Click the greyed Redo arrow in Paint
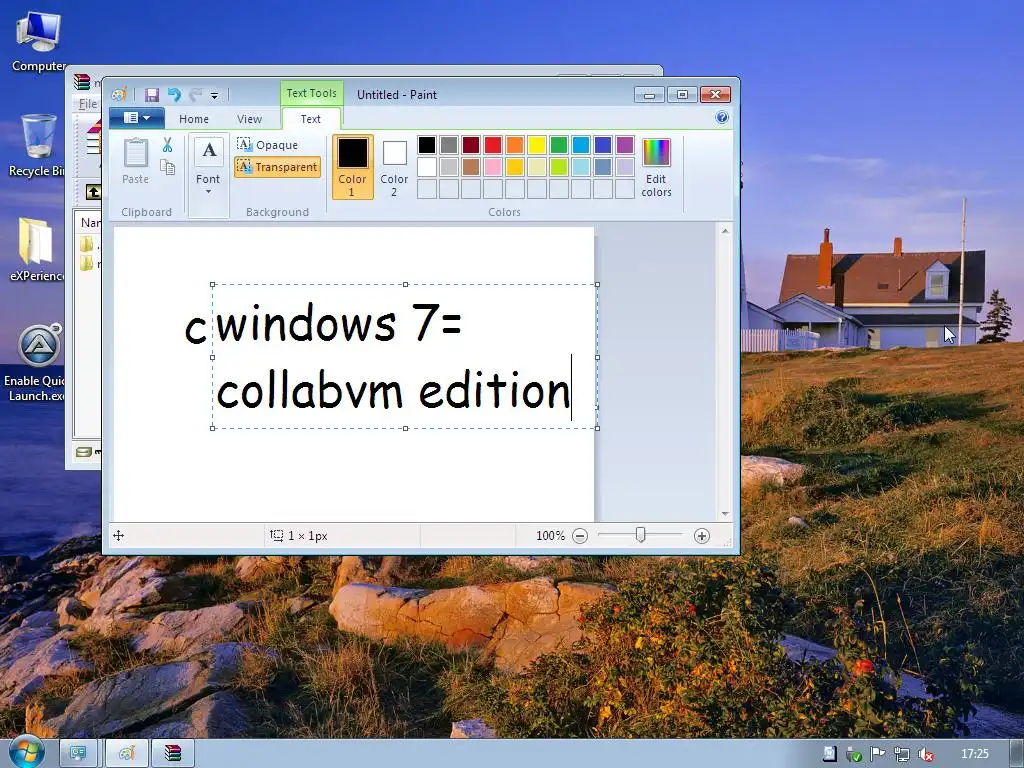 click(195, 95)
